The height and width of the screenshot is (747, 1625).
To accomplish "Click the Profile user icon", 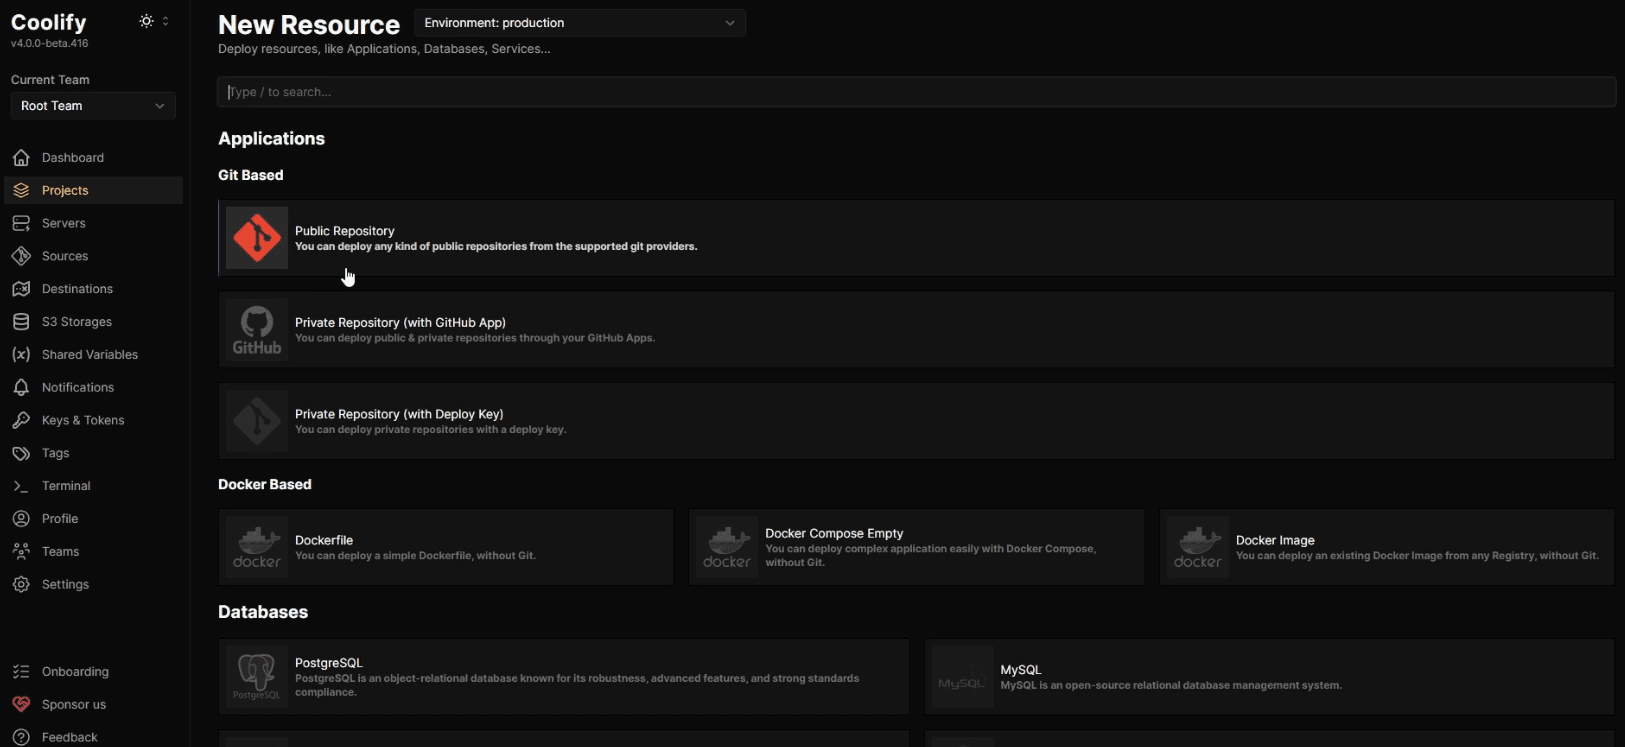I will click(21, 519).
